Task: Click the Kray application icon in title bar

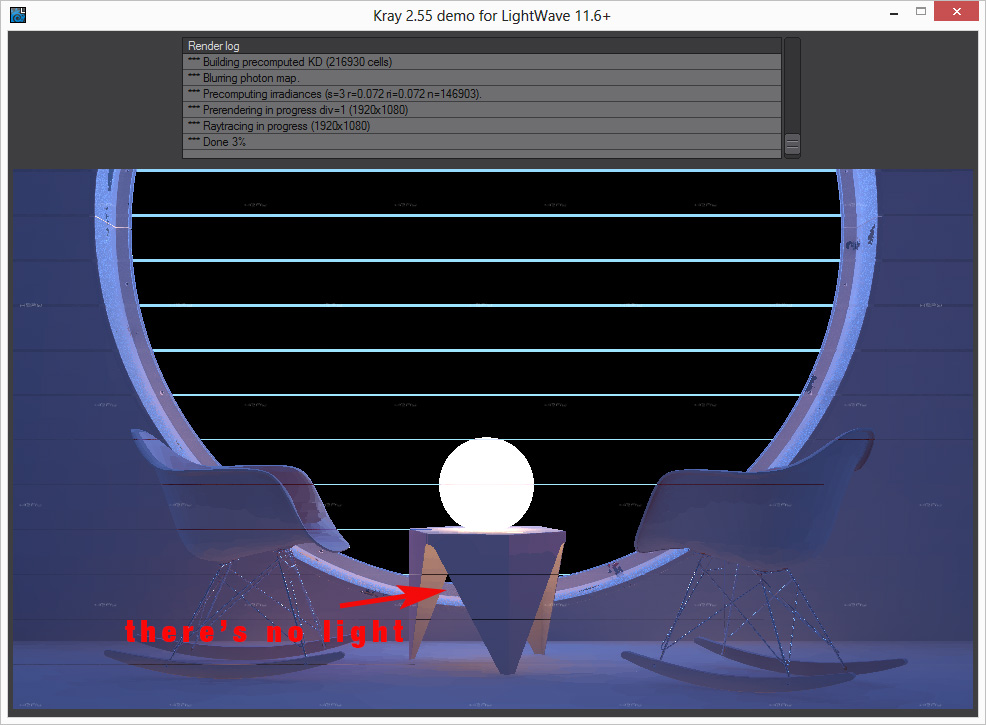Action: point(18,15)
